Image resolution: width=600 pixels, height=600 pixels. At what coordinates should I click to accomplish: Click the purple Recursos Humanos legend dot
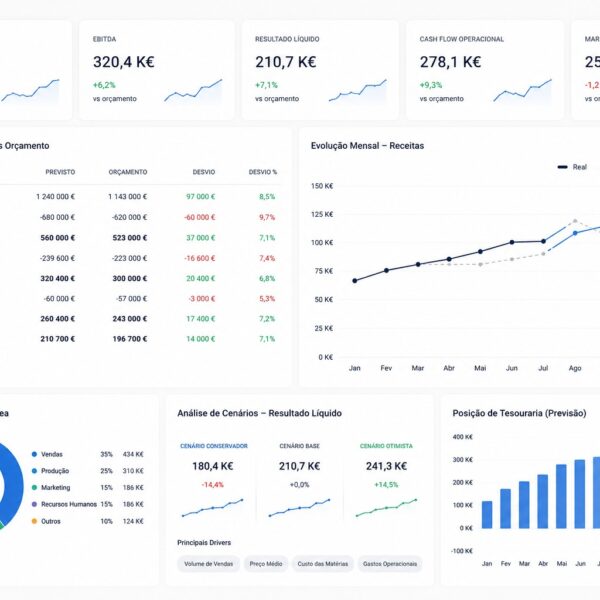(x=34, y=504)
